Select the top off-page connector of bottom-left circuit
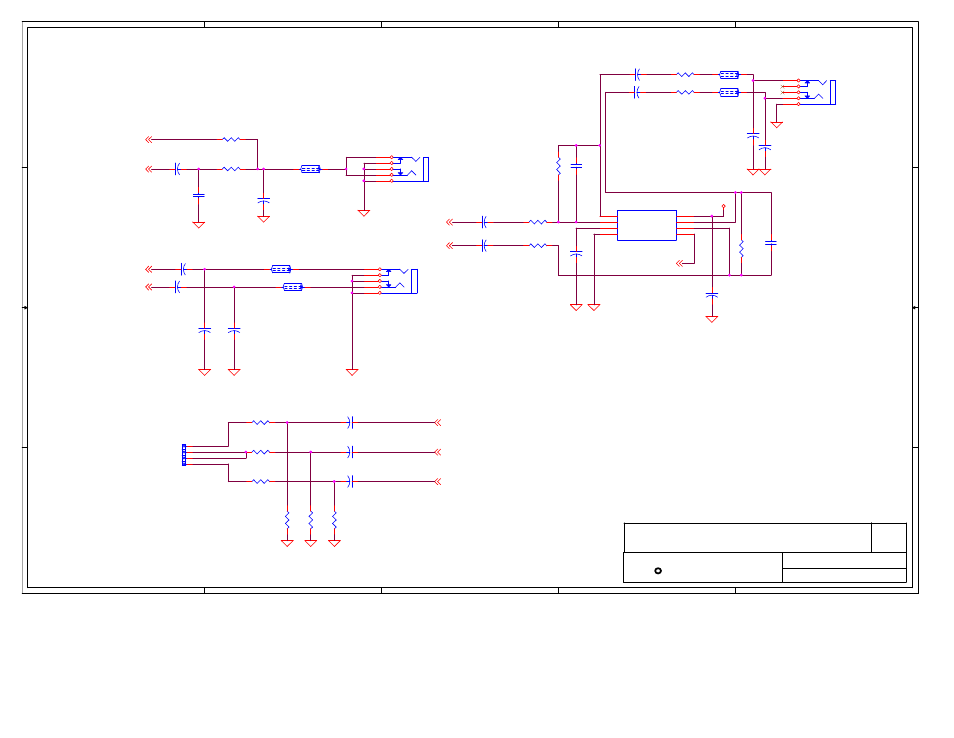This screenshot has width=954, height=738. click(437, 422)
